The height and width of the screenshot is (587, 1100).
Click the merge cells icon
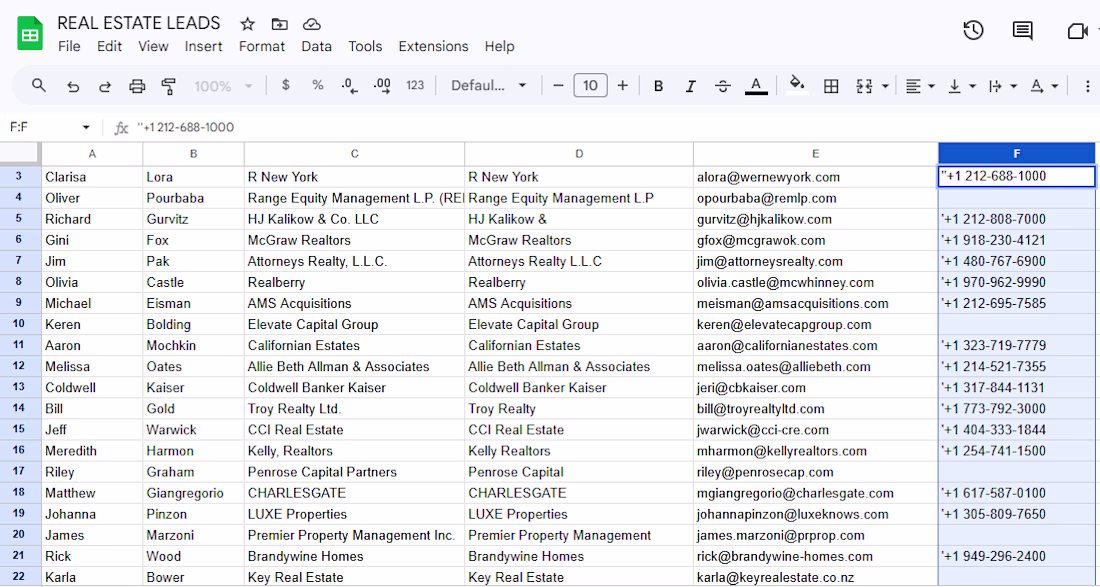click(864, 86)
